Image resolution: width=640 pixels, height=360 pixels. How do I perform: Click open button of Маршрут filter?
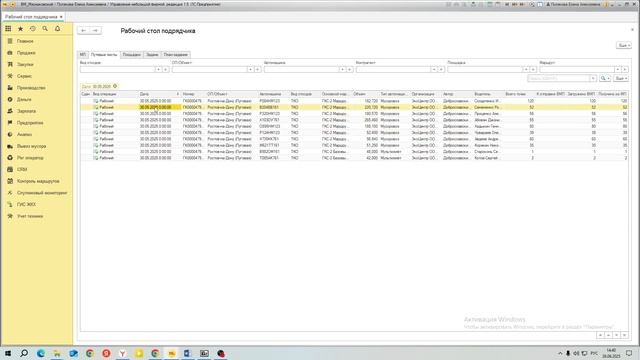pos(625,69)
